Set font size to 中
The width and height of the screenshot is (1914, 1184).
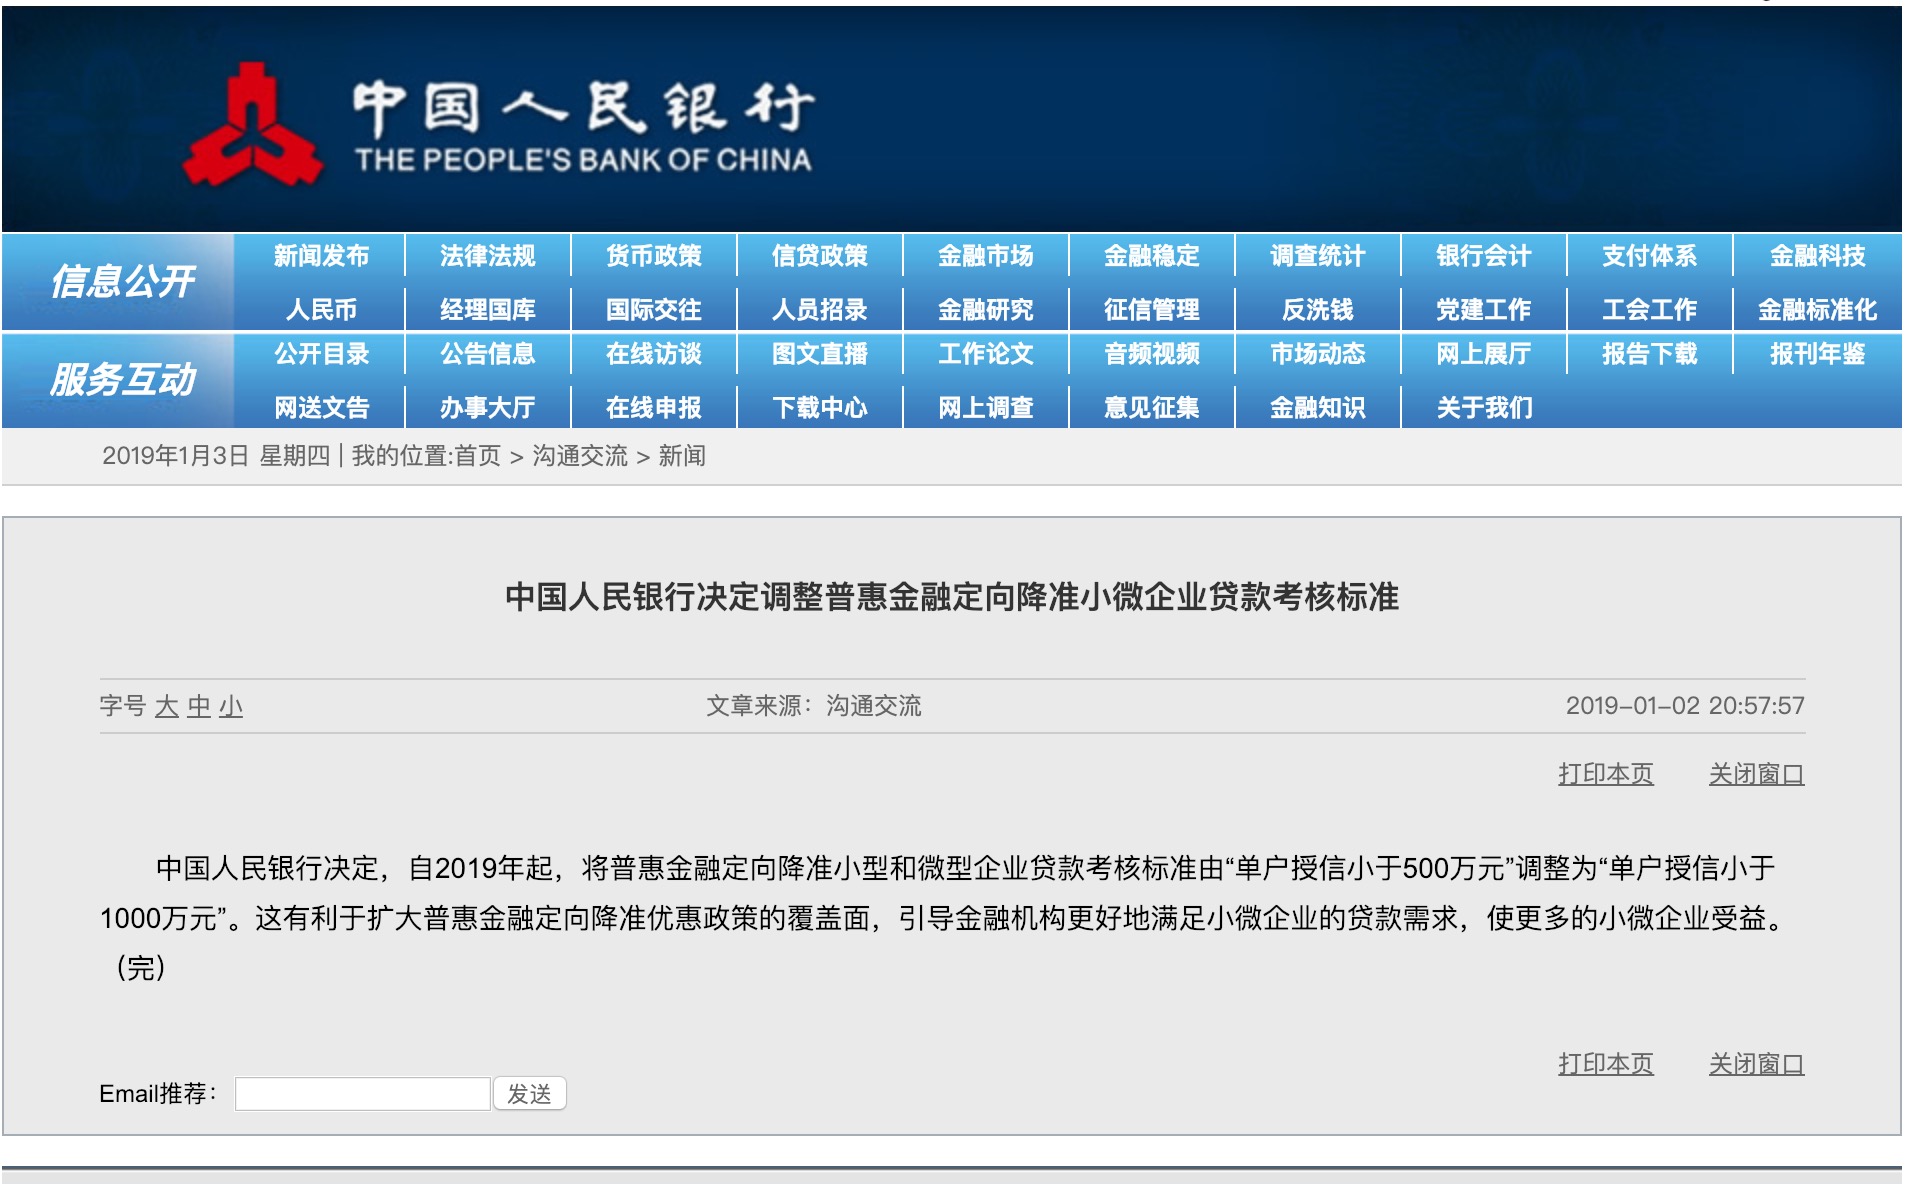point(198,707)
